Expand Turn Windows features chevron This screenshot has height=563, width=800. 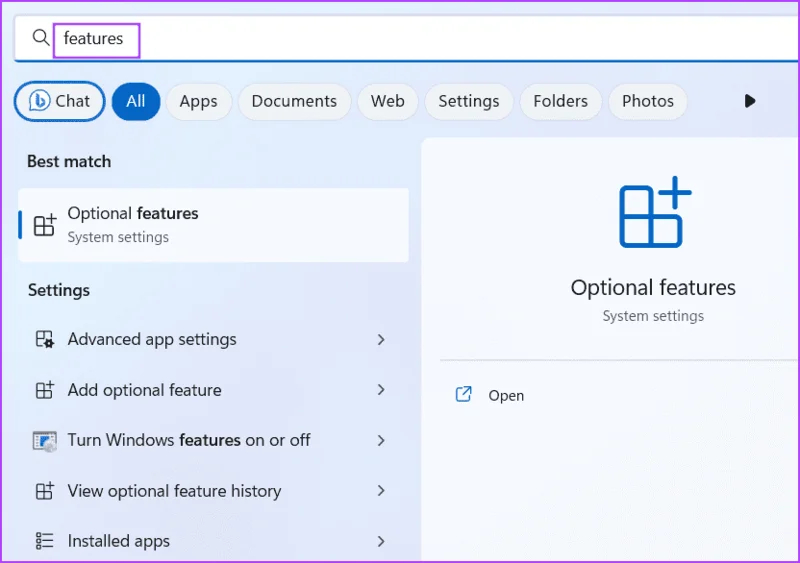pos(381,440)
